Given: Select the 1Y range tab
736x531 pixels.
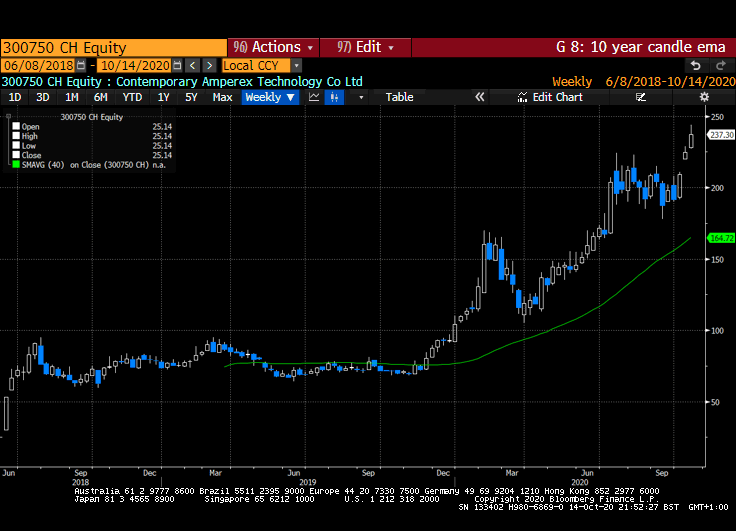Looking at the screenshot, I should 163,97.
